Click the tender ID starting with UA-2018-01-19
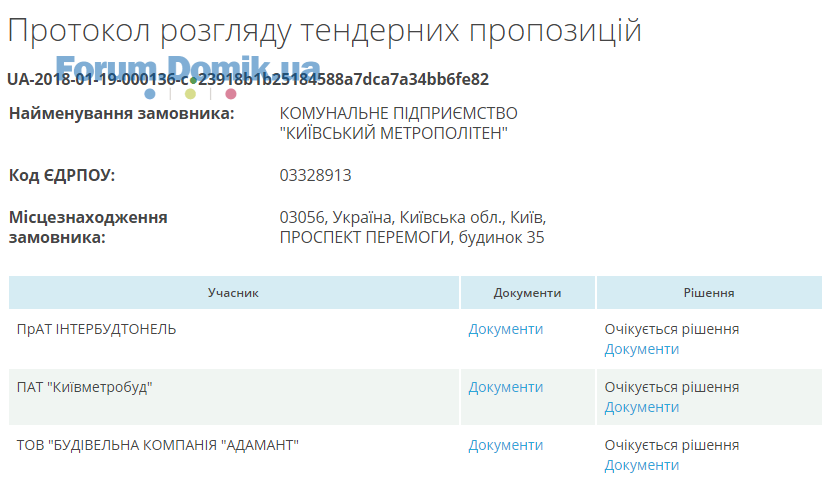Image resolution: width=839 pixels, height=501 pixels. pyautogui.click(x=248, y=79)
